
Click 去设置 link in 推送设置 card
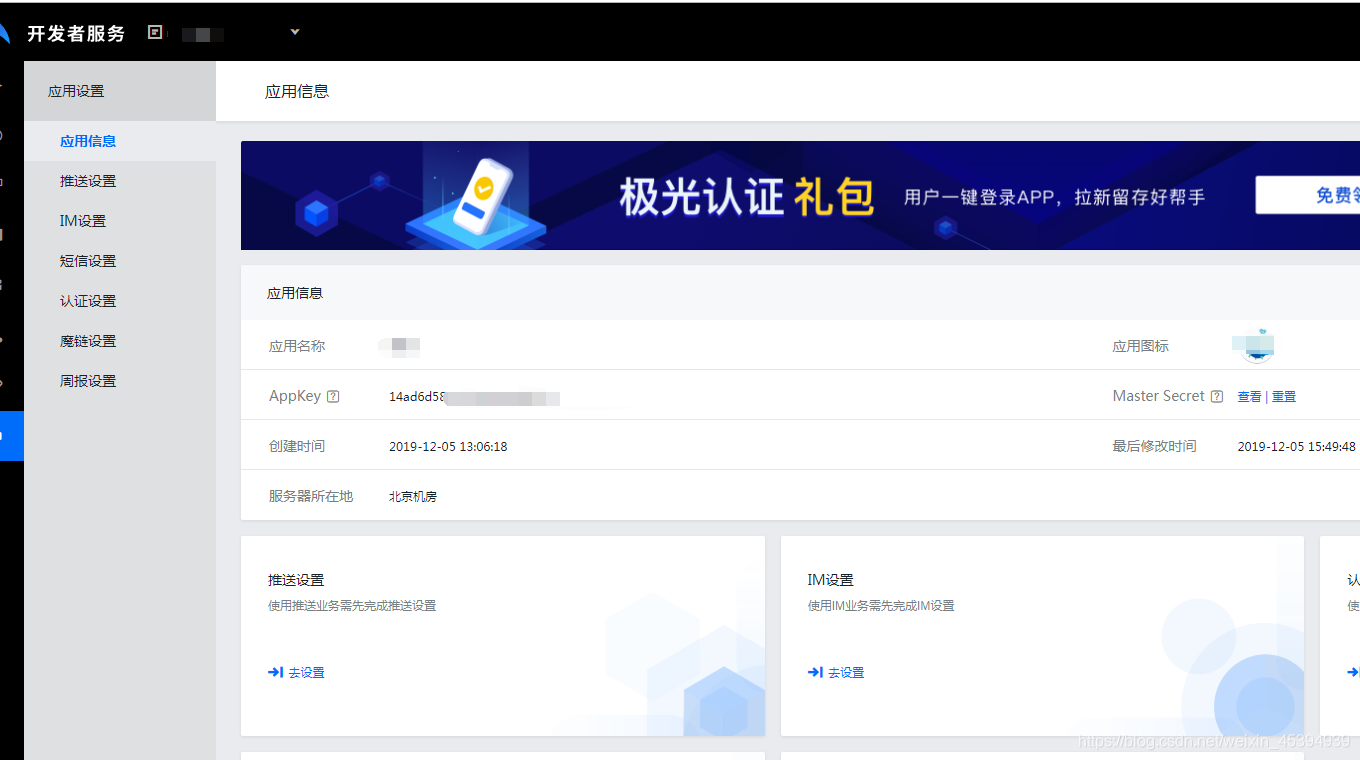coord(306,673)
